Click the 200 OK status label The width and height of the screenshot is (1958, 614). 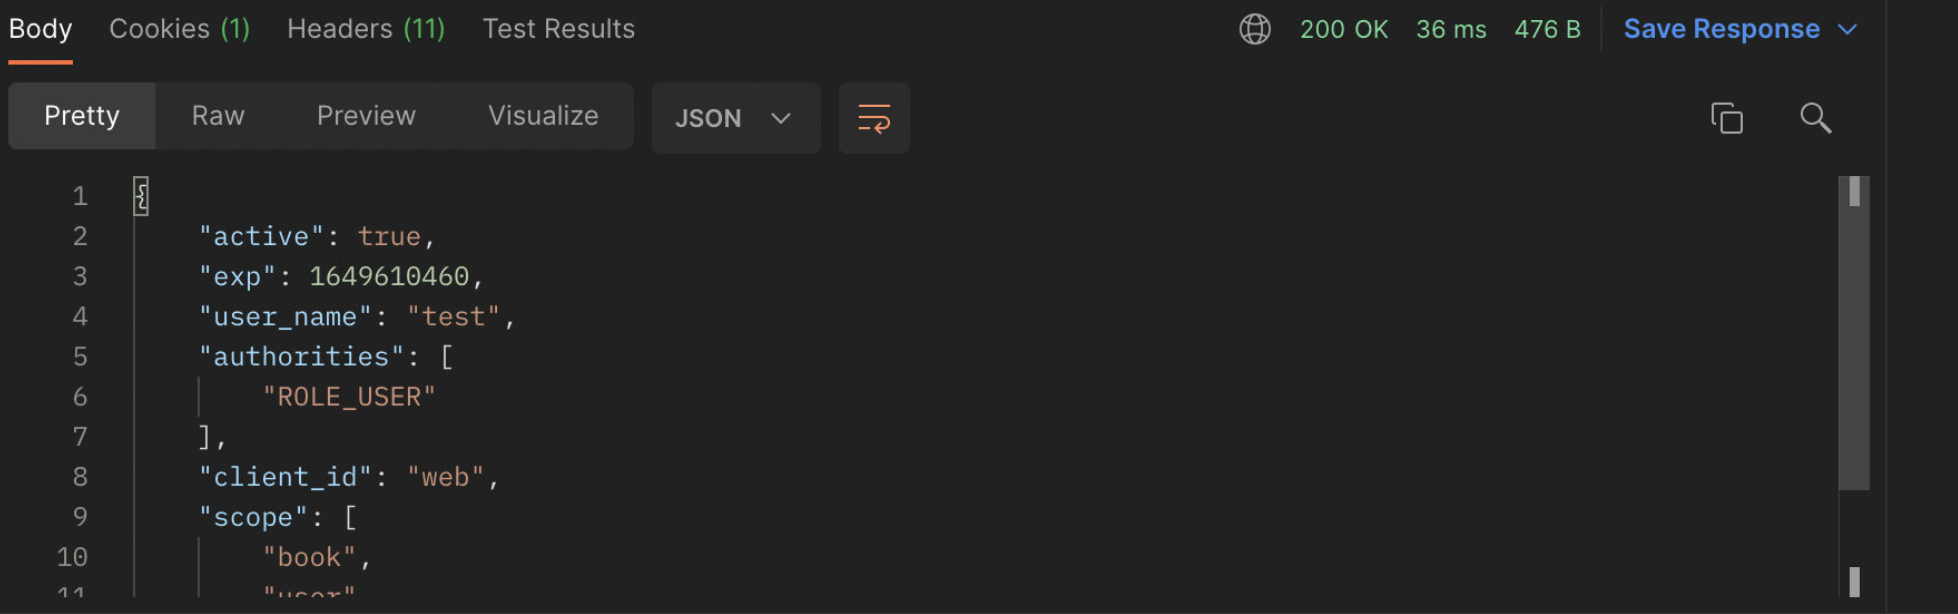[x=1344, y=30]
